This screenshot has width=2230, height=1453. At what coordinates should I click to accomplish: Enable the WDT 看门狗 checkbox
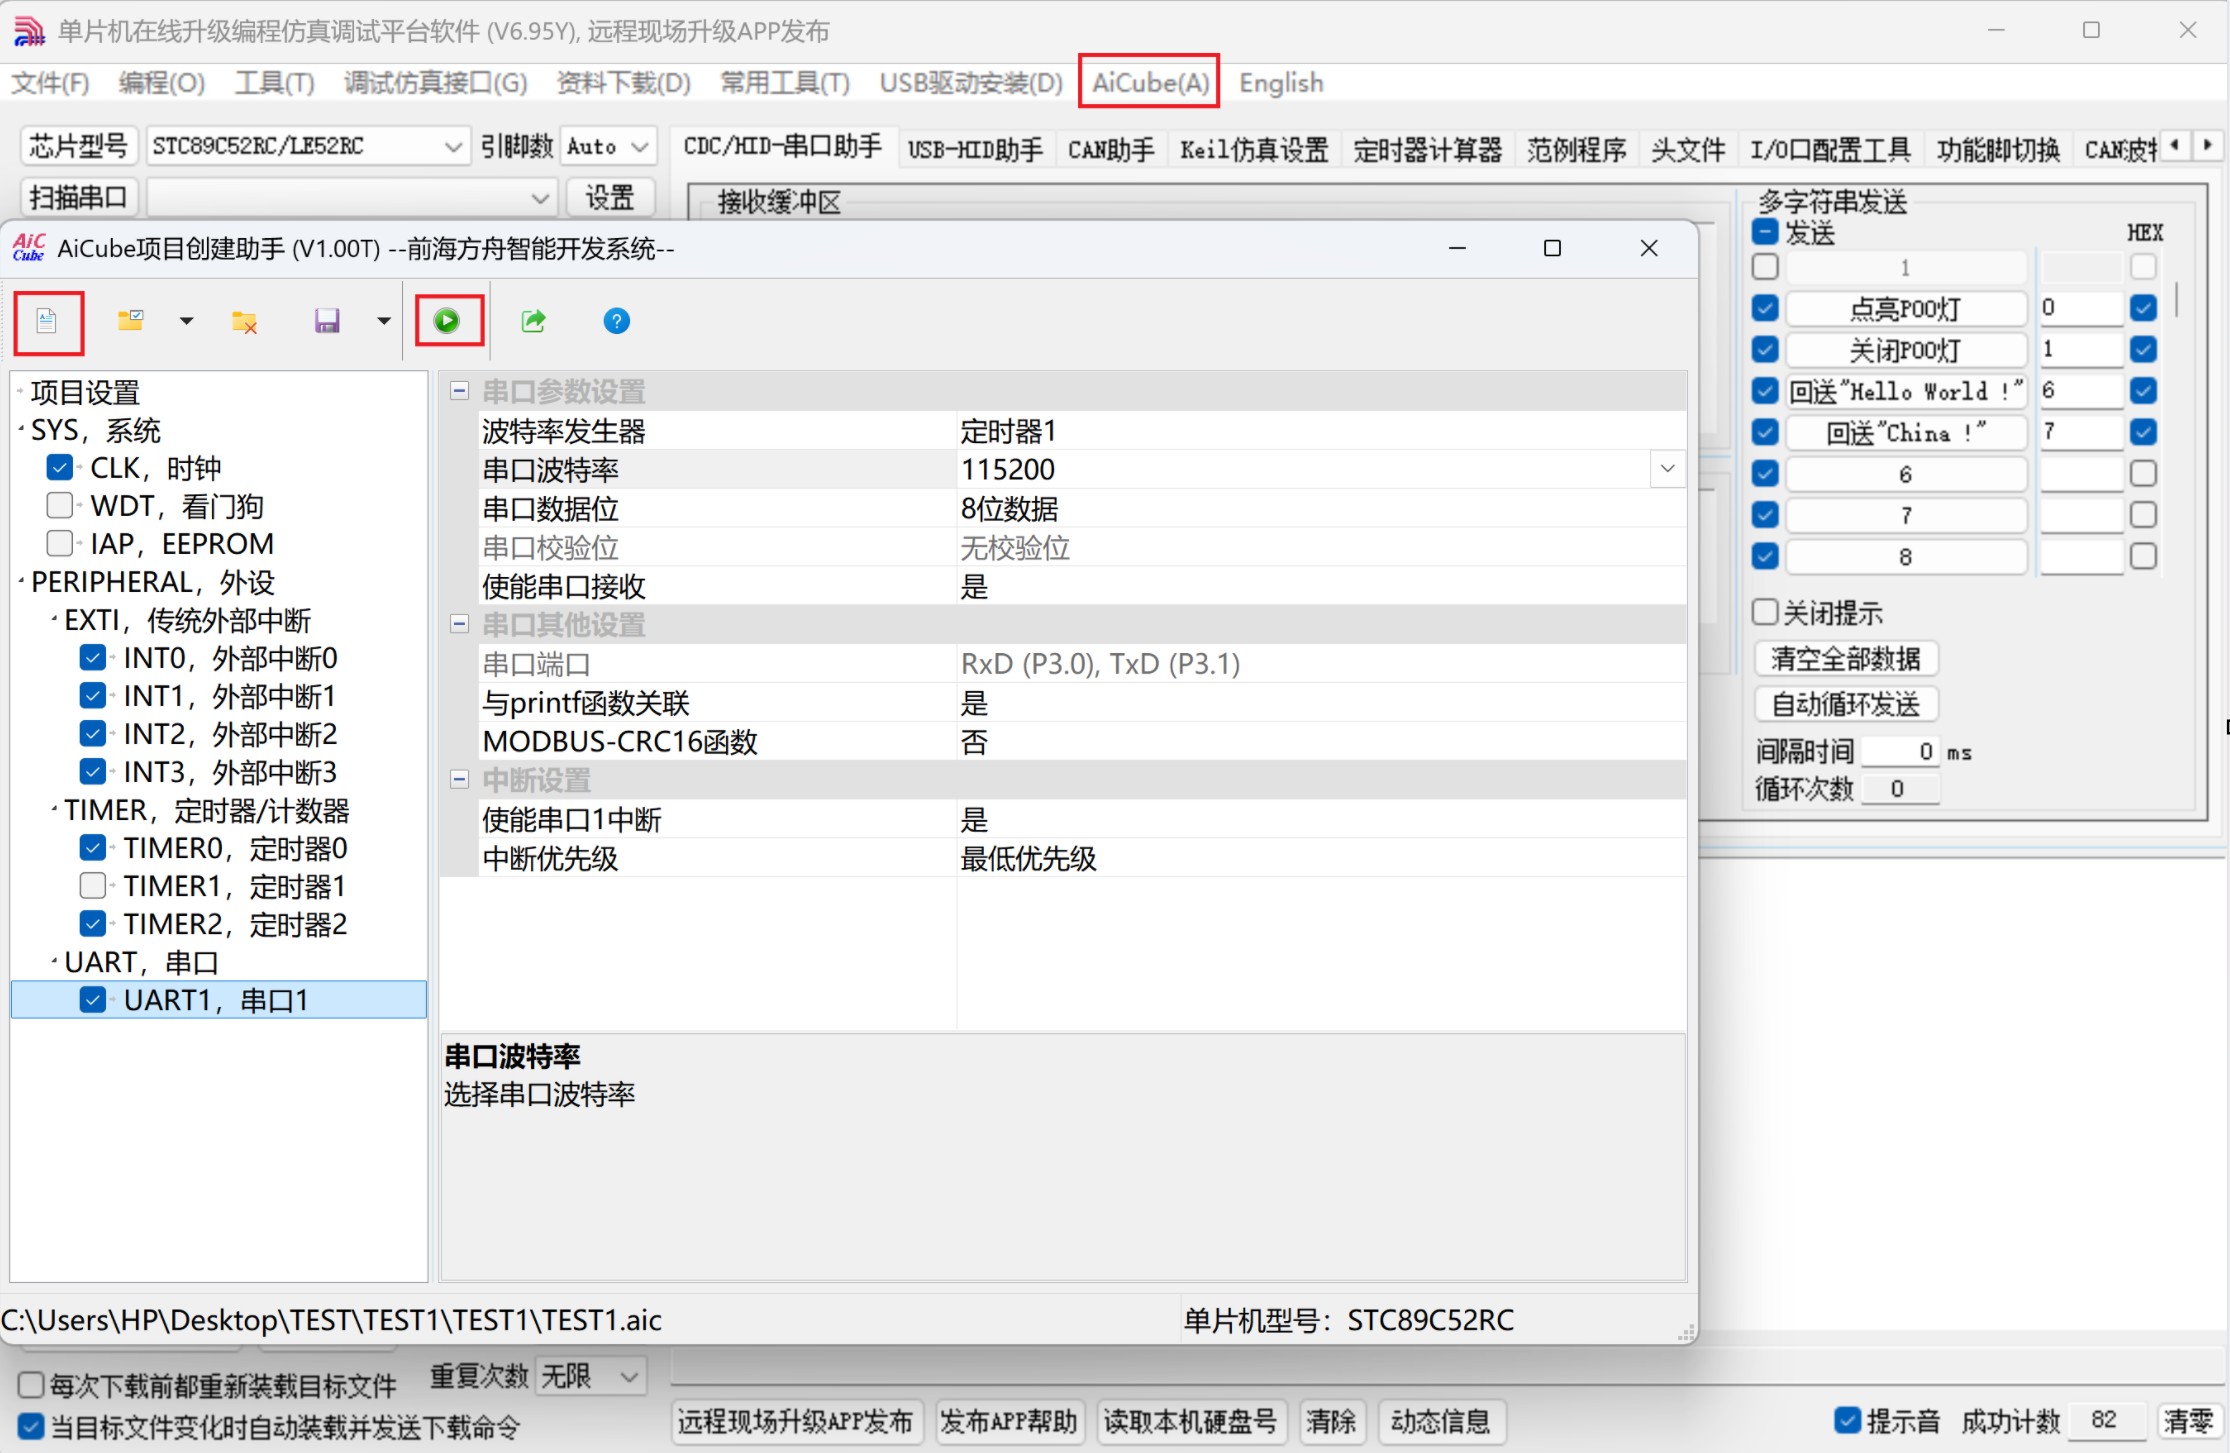pyautogui.click(x=59, y=505)
